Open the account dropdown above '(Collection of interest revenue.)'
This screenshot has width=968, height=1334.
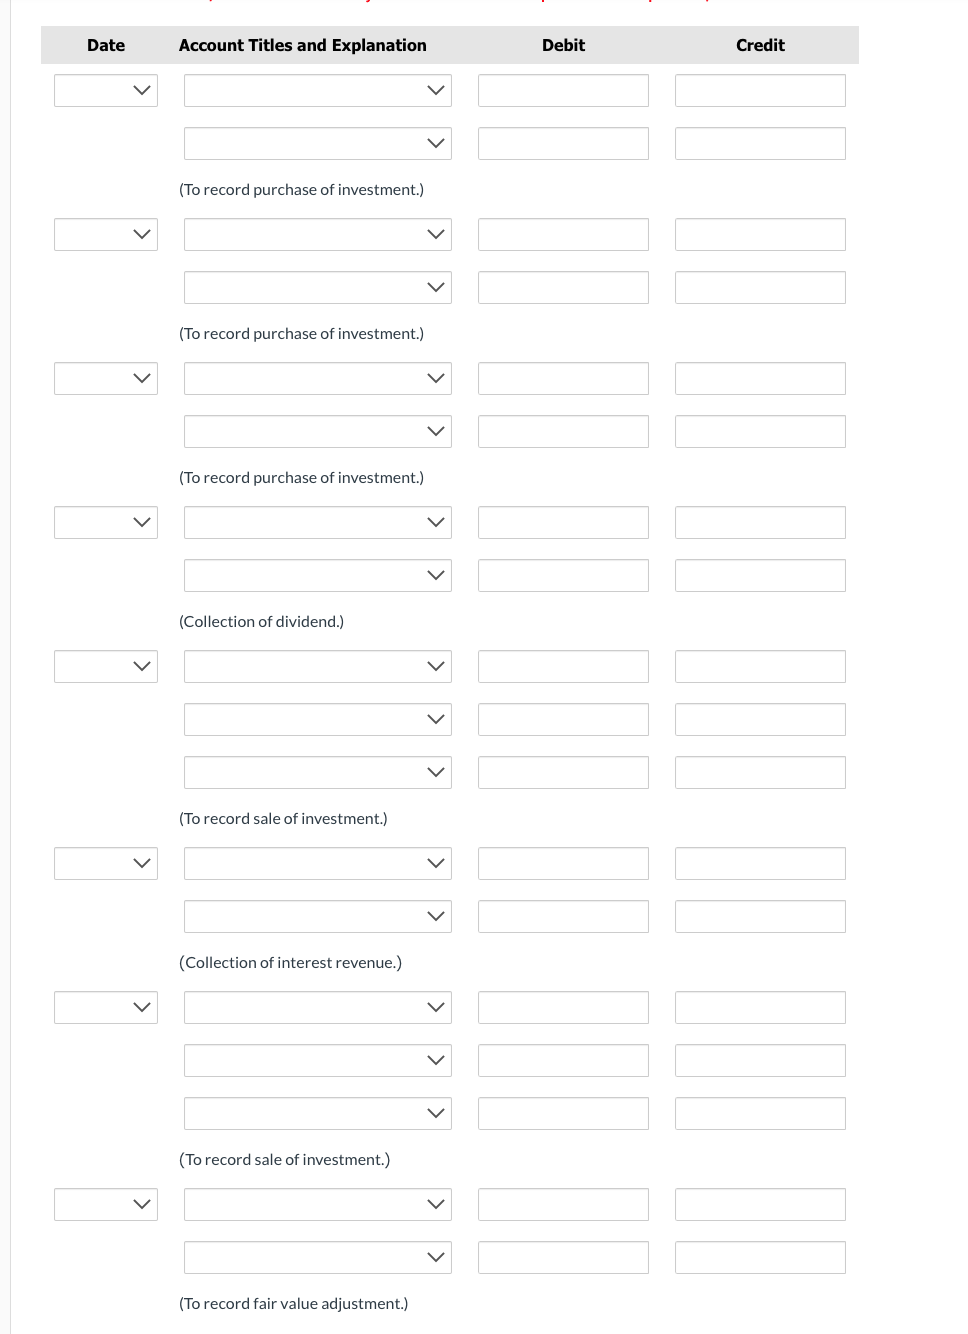[x=317, y=916]
